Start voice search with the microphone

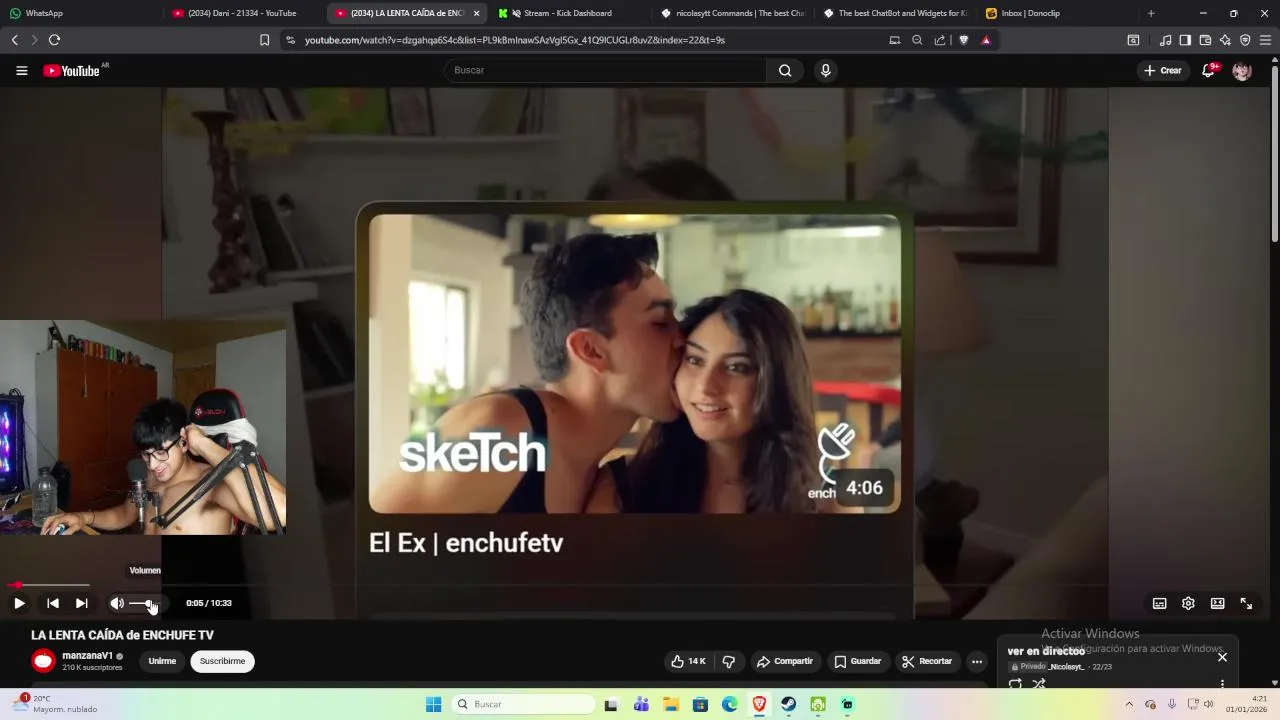click(825, 70)
